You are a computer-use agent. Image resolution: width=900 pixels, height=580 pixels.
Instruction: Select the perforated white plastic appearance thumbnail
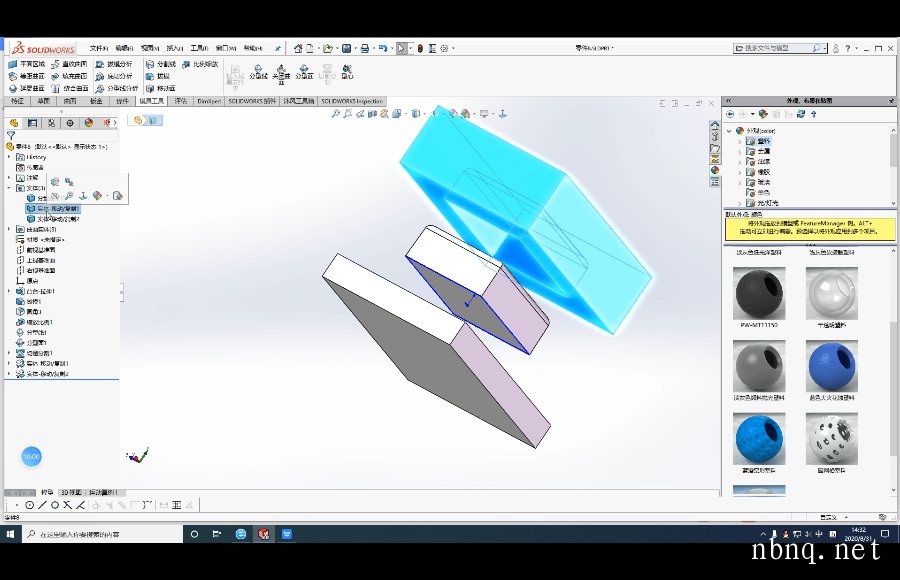[832, 439]
